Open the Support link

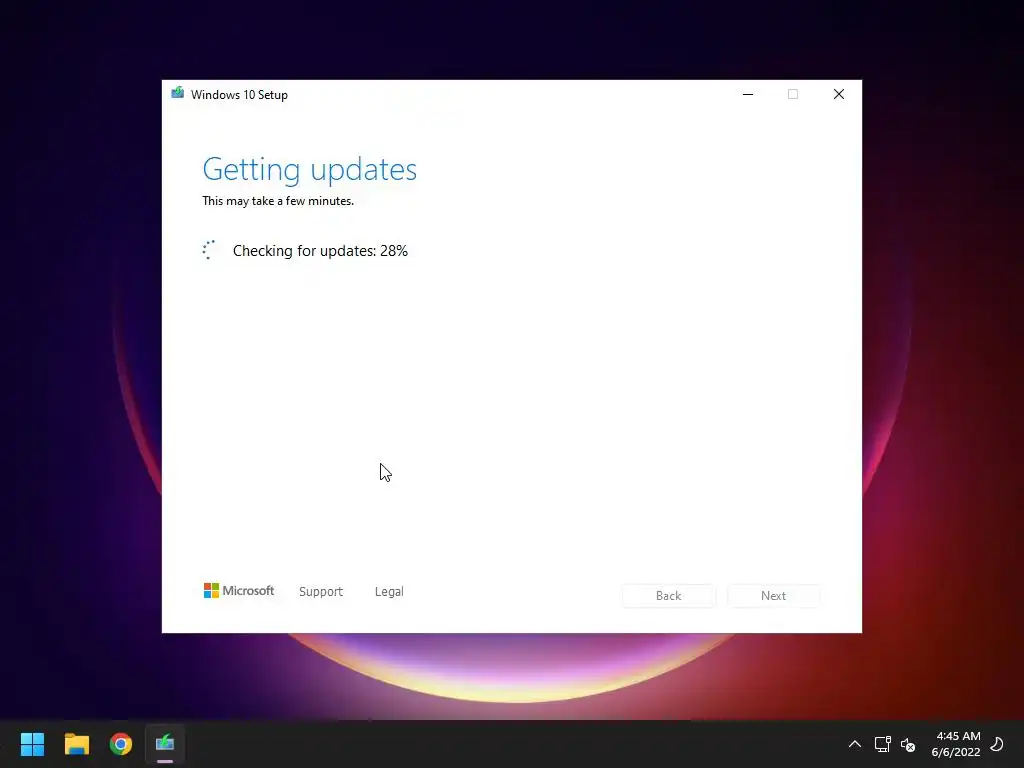[321, 592]
